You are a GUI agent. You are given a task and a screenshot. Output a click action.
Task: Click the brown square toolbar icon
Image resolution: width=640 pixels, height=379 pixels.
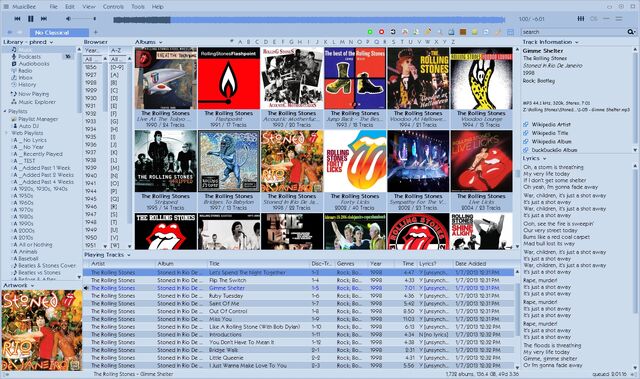point(463,32)
